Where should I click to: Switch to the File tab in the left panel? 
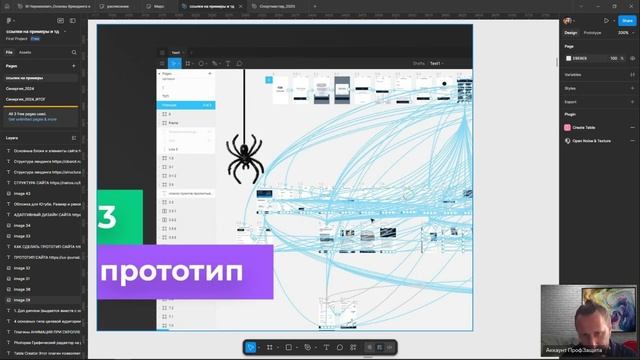[x=9, y=52]
